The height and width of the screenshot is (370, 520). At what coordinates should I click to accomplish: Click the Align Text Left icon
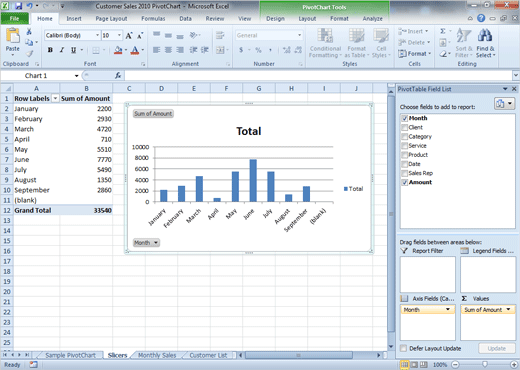(156, 50)
